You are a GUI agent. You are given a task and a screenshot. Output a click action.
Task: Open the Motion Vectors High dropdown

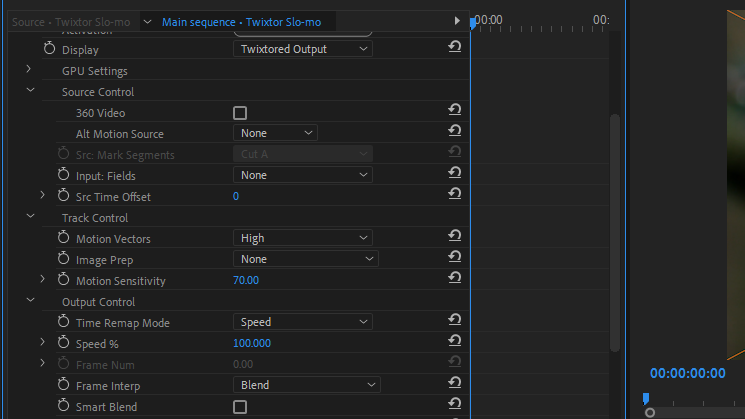(x=303, y=238)
